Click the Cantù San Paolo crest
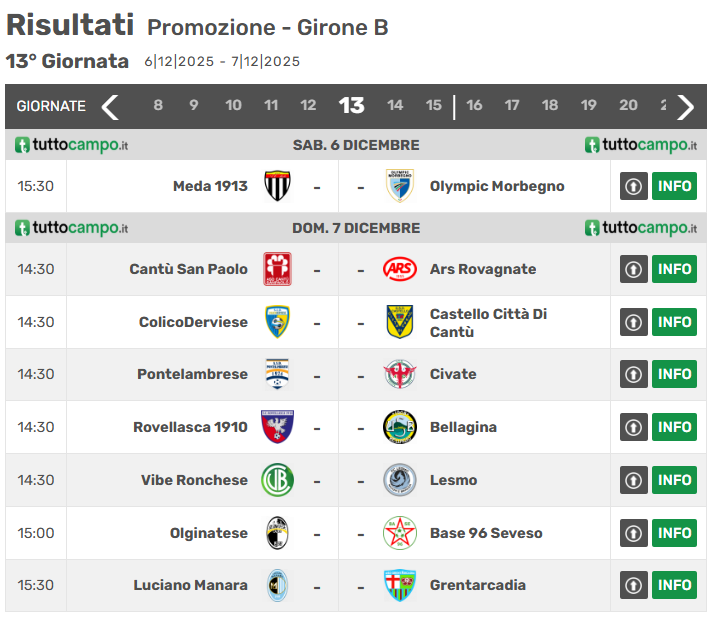Screen dimensions: 712x621 point(277,269)
